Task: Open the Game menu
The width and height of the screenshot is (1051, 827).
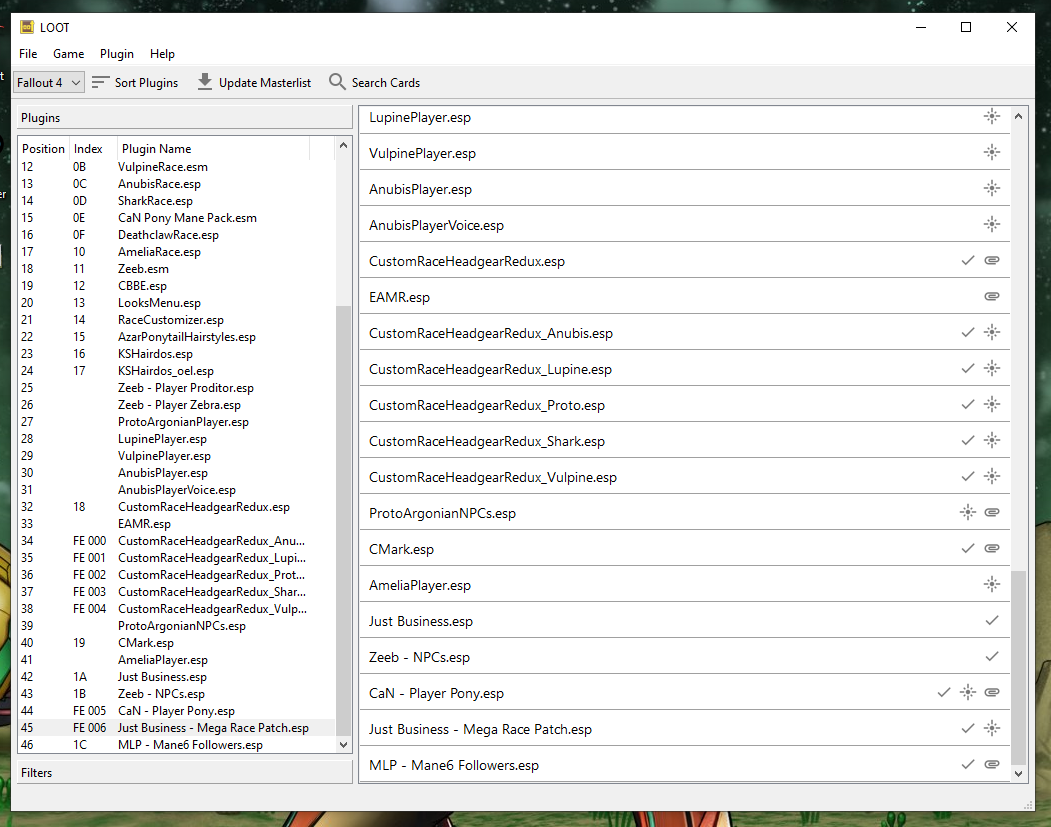Action: coord(68,54)
